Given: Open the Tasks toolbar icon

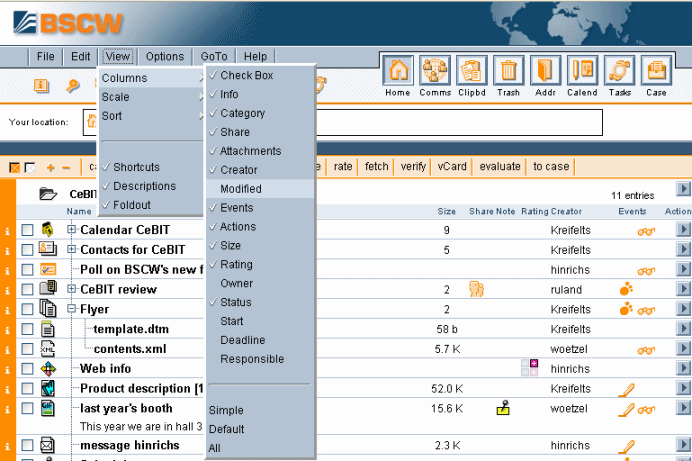Looking at the screenshot, I should [619, 73].
